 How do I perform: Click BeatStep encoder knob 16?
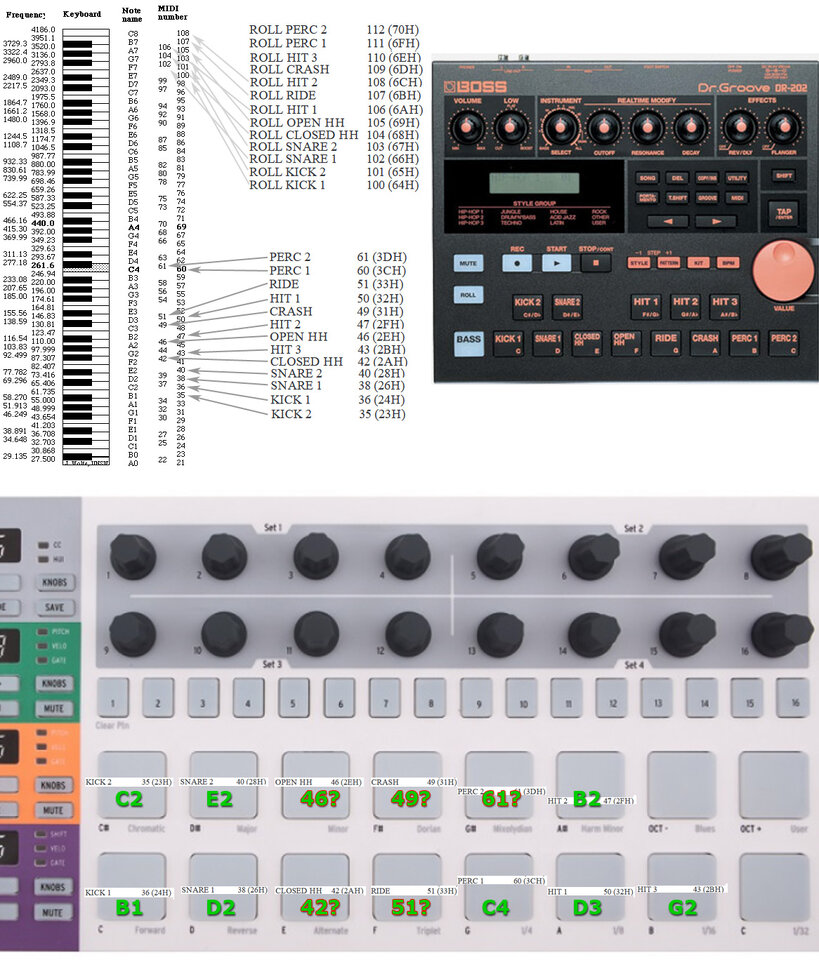click(x=783, y=632)
